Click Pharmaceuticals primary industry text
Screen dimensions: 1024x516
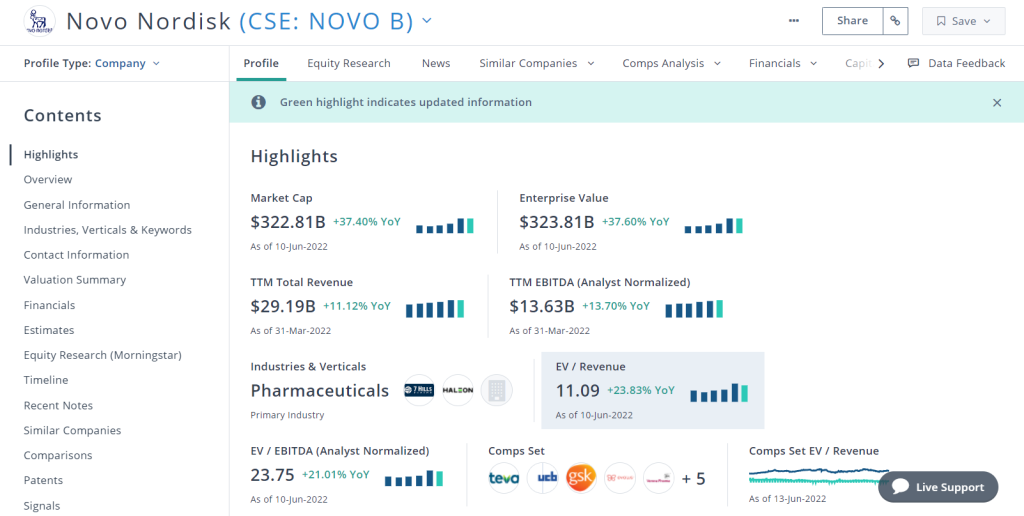tap(320, 391)
